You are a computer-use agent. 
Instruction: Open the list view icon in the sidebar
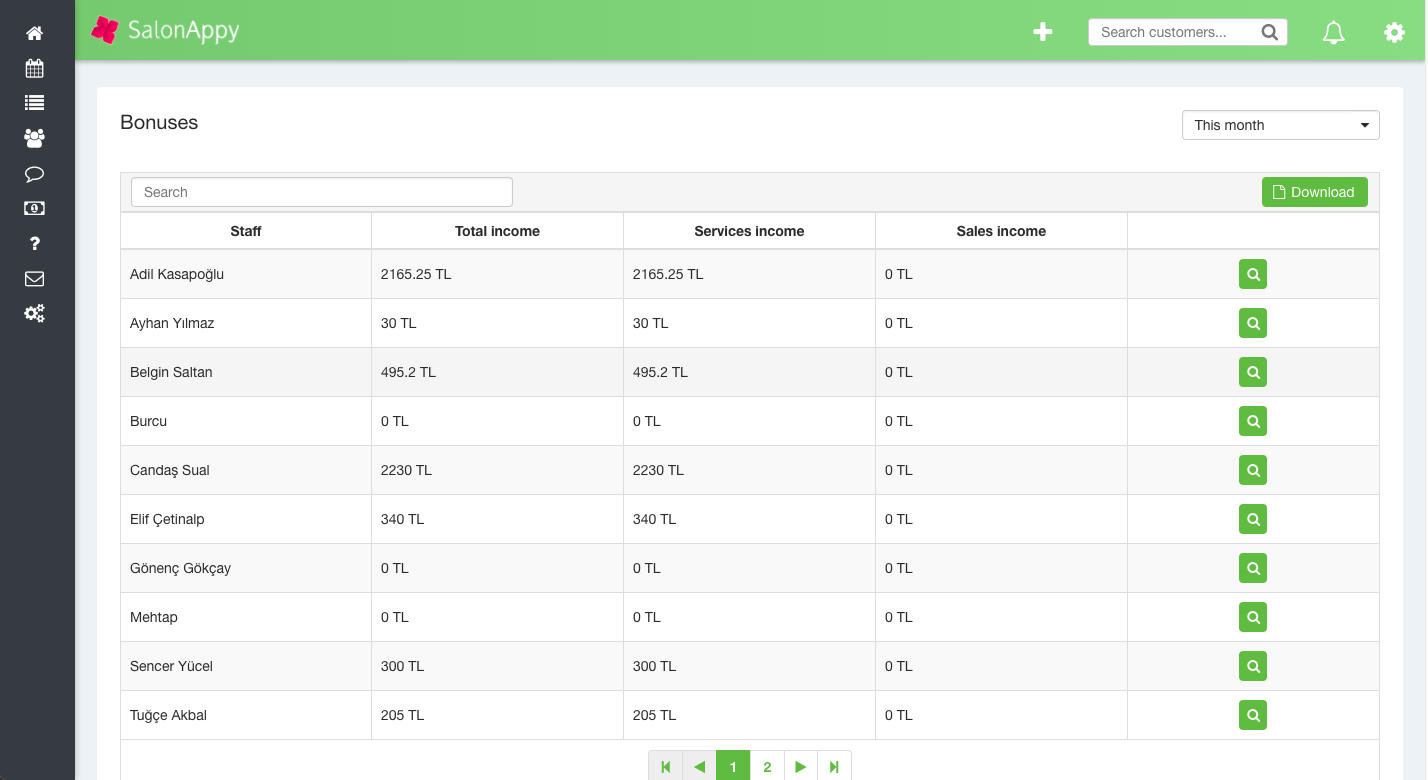click(x=34, y=103)
